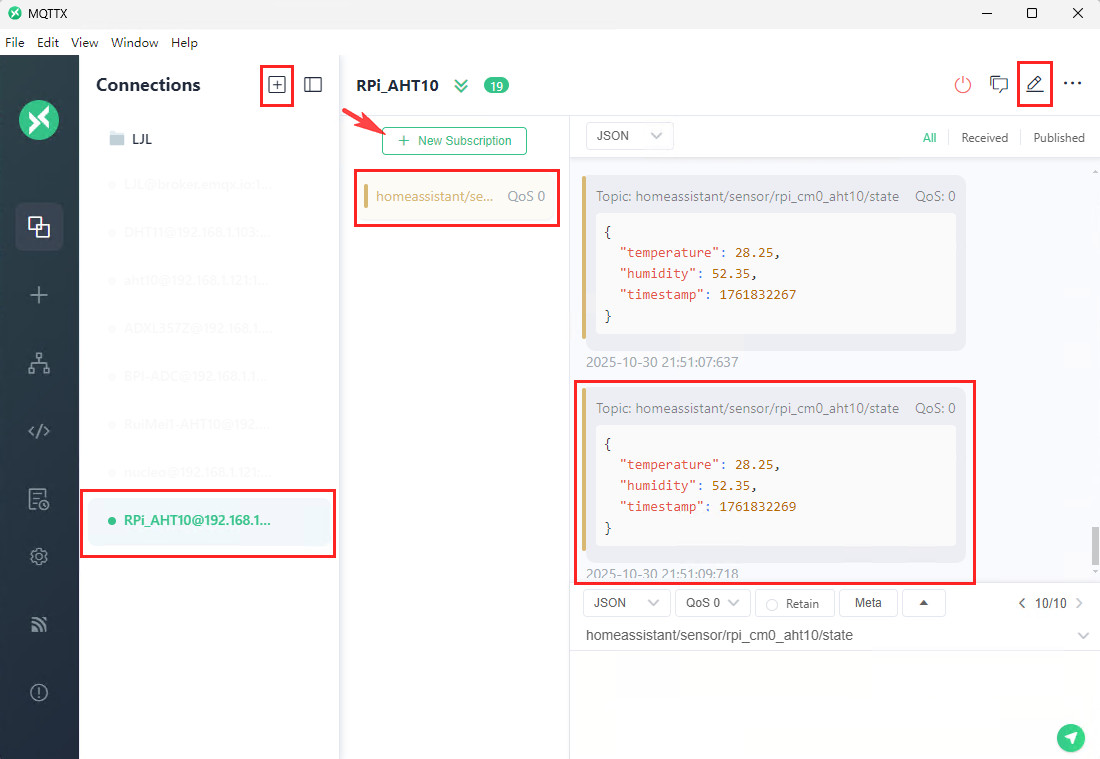Open the RSS feed icon in sidebar
Image resolution: width=1100 pixels, height=759 pixels.
(39, 624)
